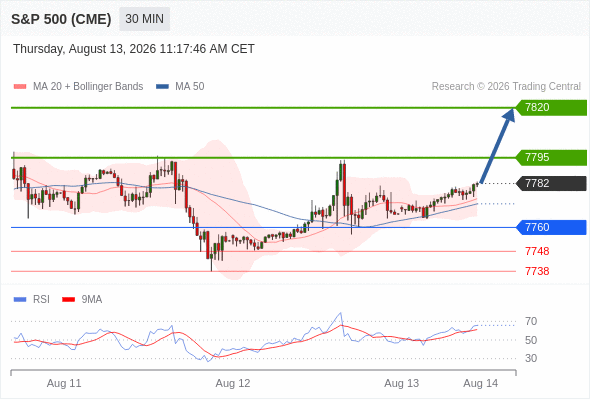
Task: Click the pink MA 20 color swatch
Action: 20,87
